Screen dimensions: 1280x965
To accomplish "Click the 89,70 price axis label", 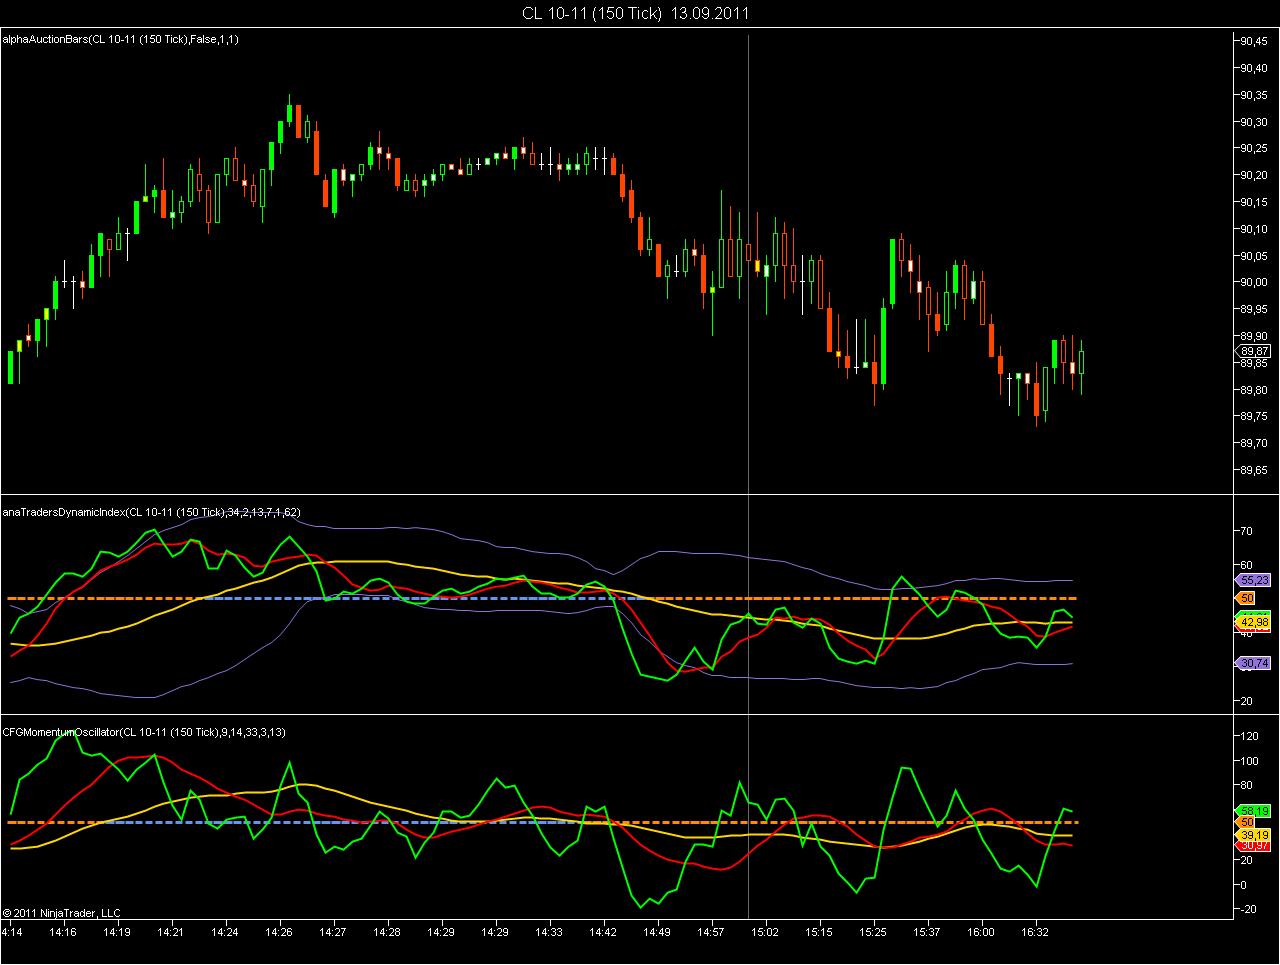I will [x=1254, y=443].
